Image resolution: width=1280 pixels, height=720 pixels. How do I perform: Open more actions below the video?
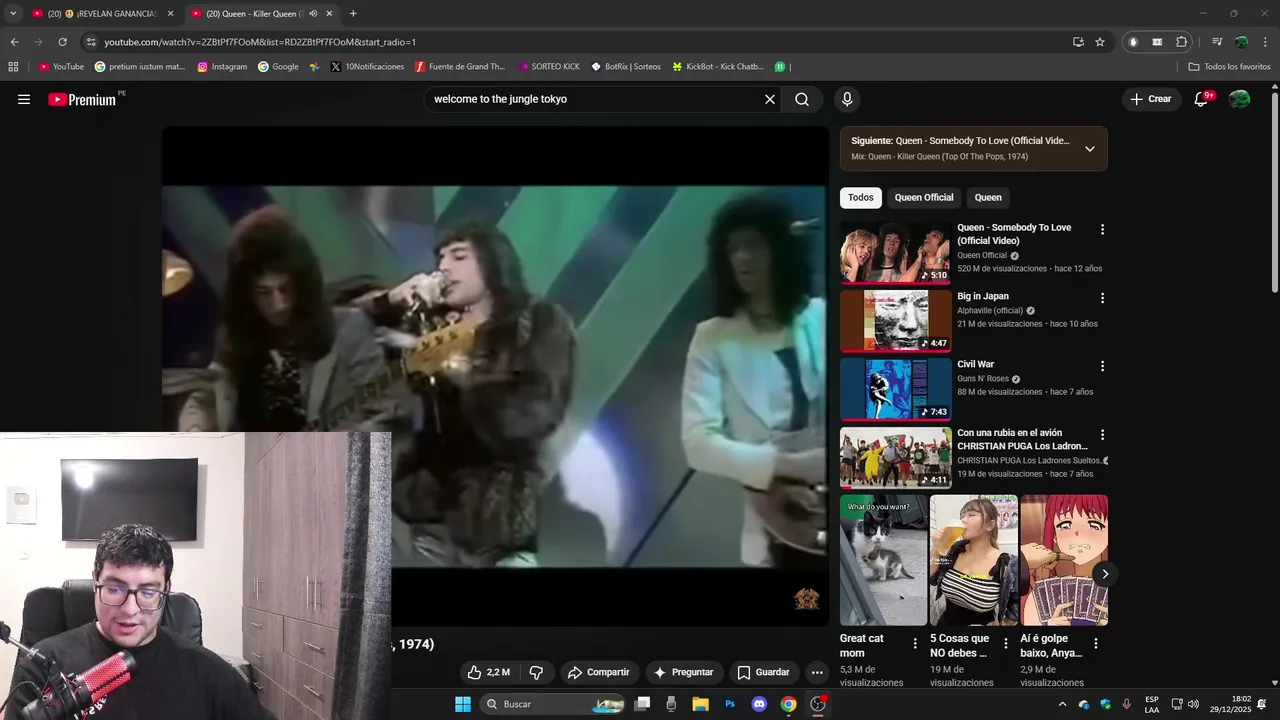click(x=817, y=672)
